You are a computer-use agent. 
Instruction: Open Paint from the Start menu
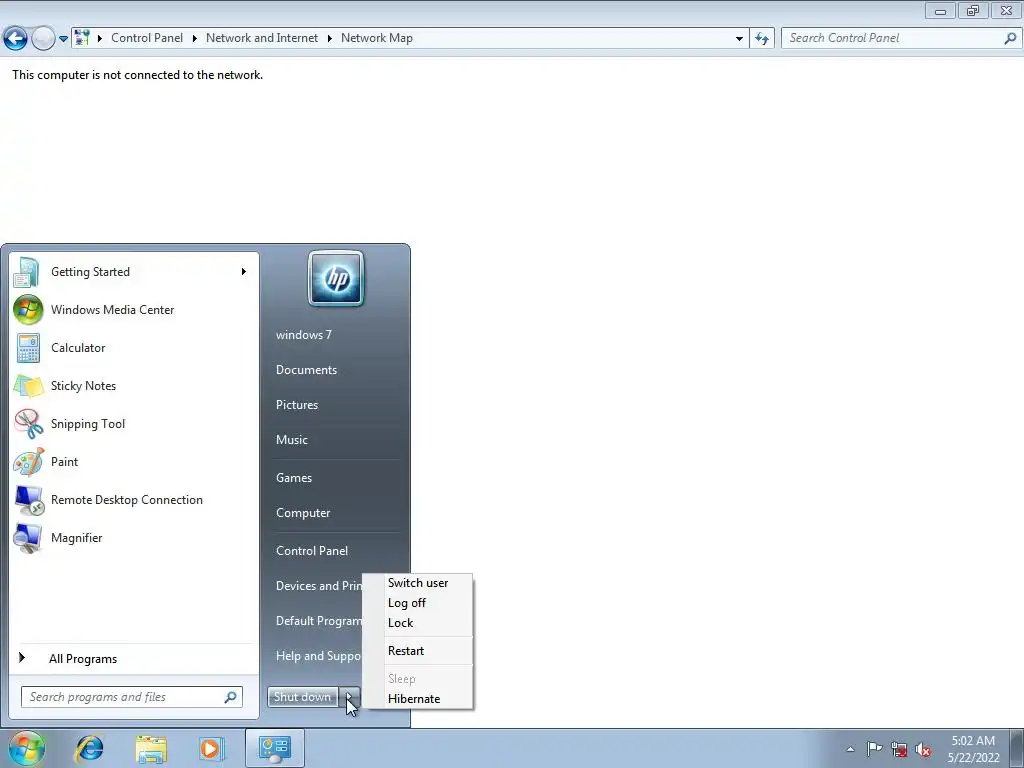[x=134, y=462]
